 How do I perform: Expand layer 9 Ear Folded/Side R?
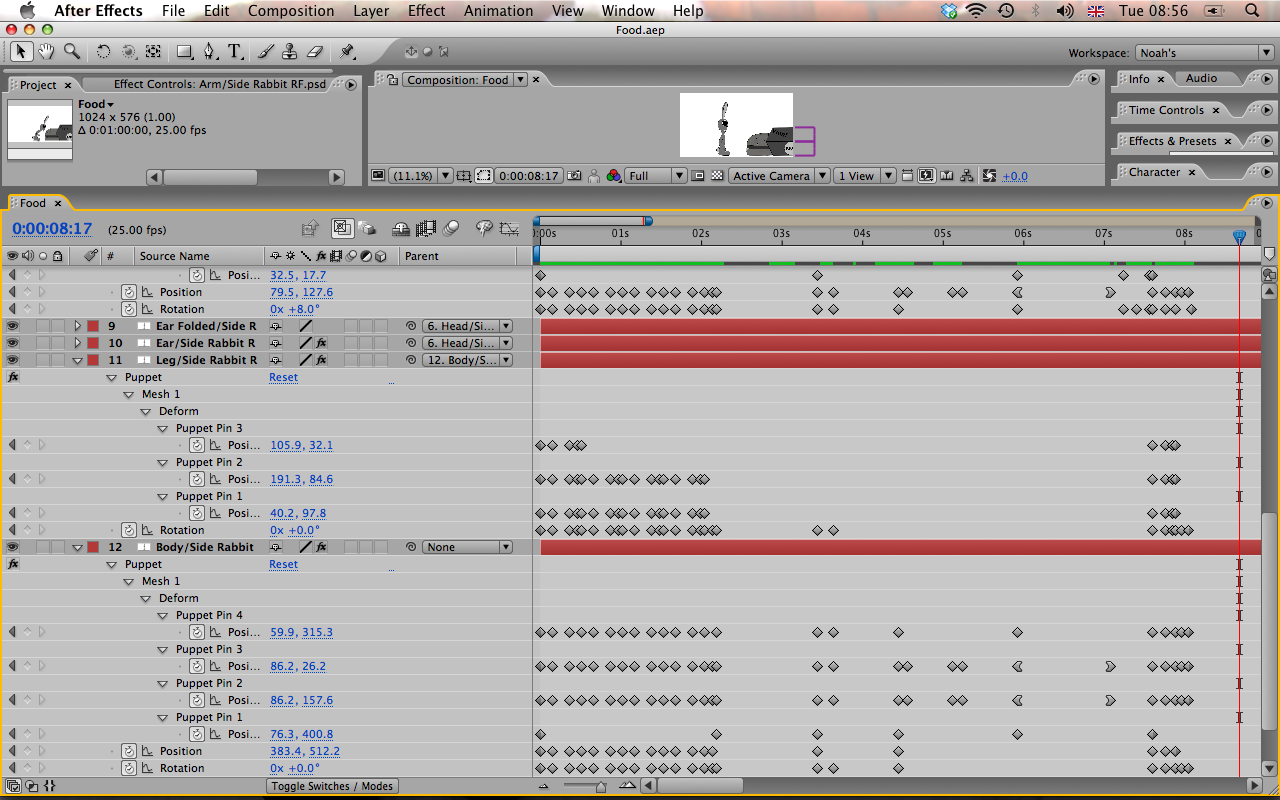point(77,326)
